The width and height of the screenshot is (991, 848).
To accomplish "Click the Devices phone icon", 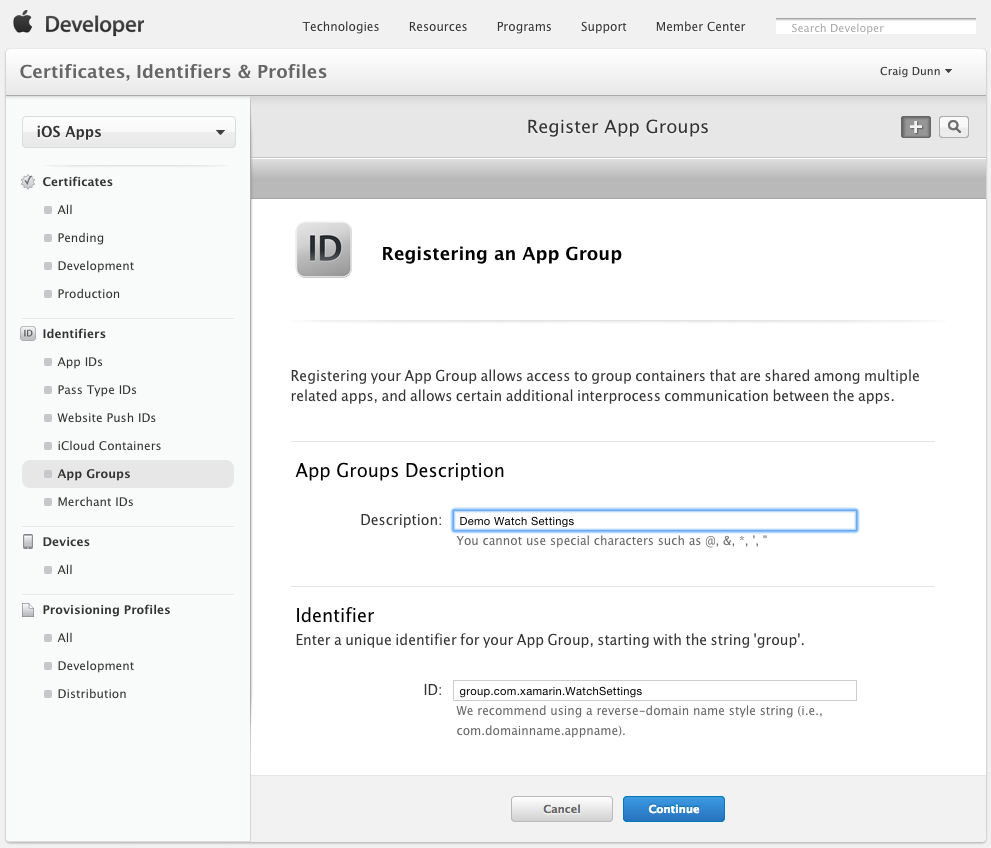I will (28, 542).
